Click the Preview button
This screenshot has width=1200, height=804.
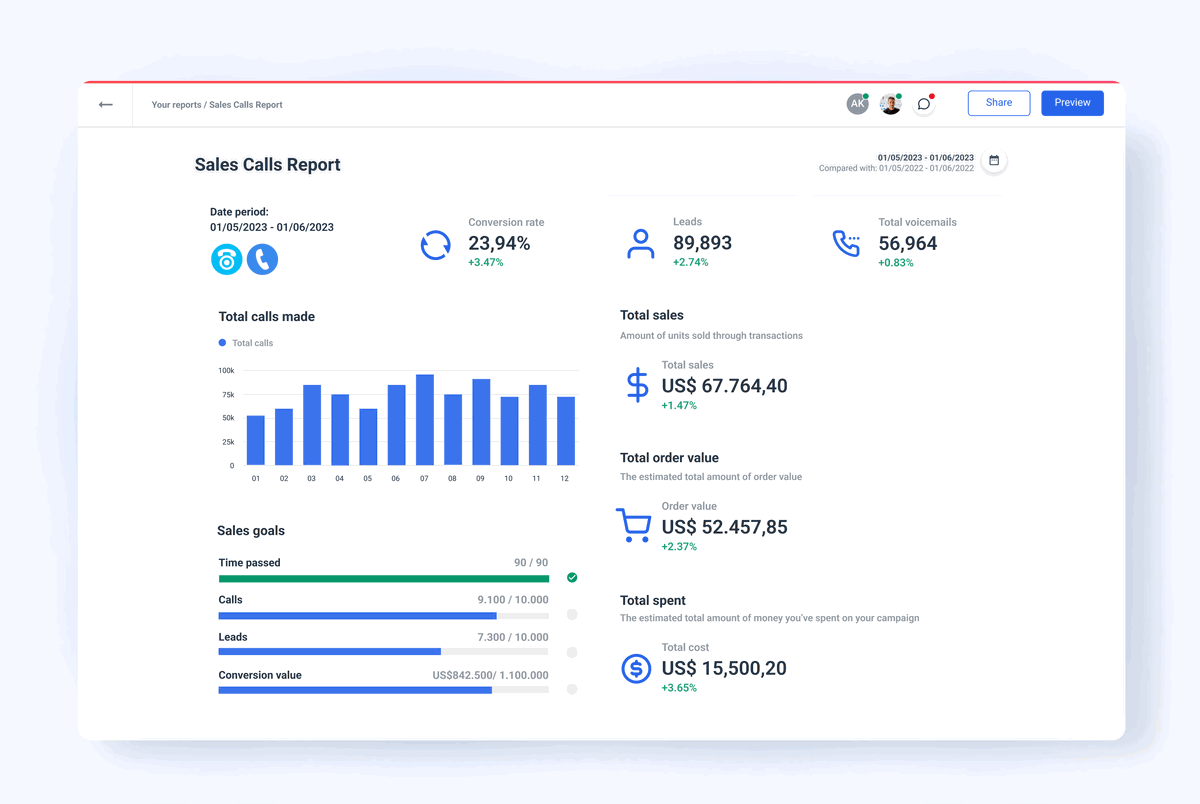pyautogui.click(x=1072, y=102)
